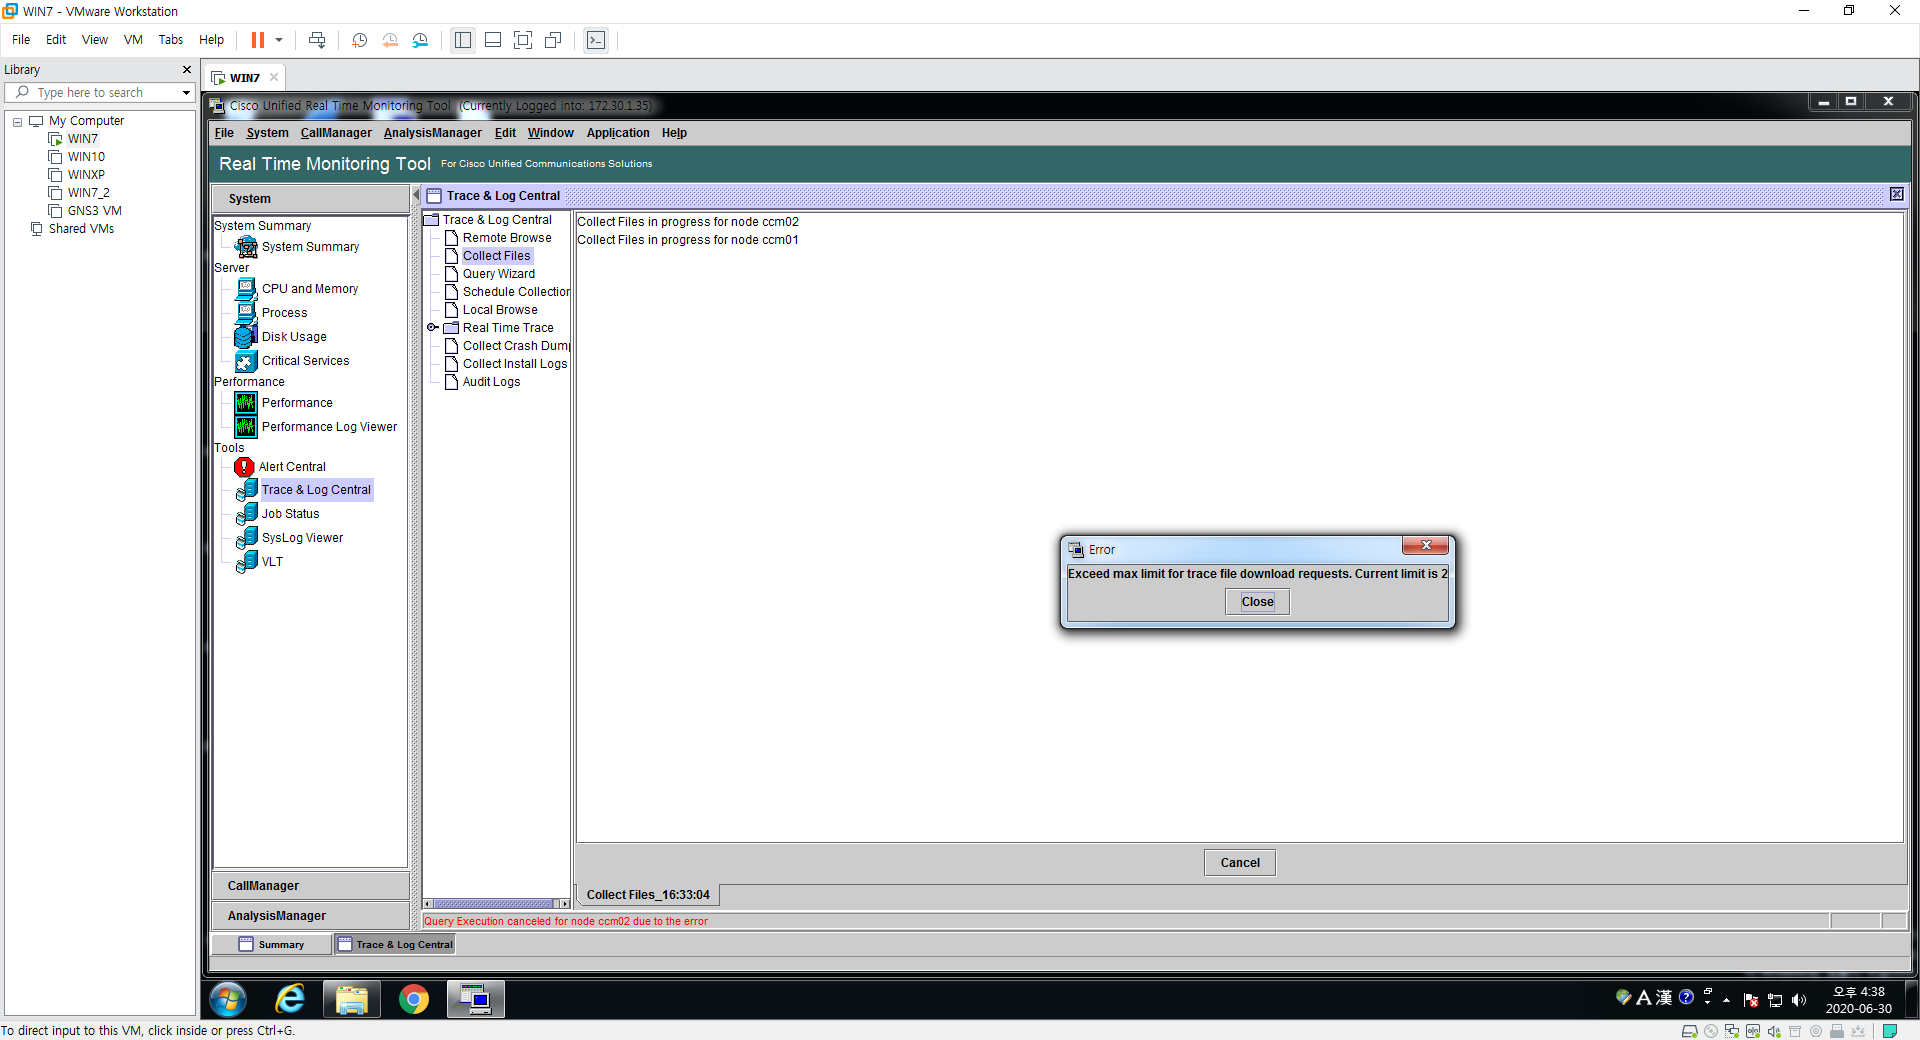
Task: Click the VMware pause VM button
Action: click(x=257, y=40)
